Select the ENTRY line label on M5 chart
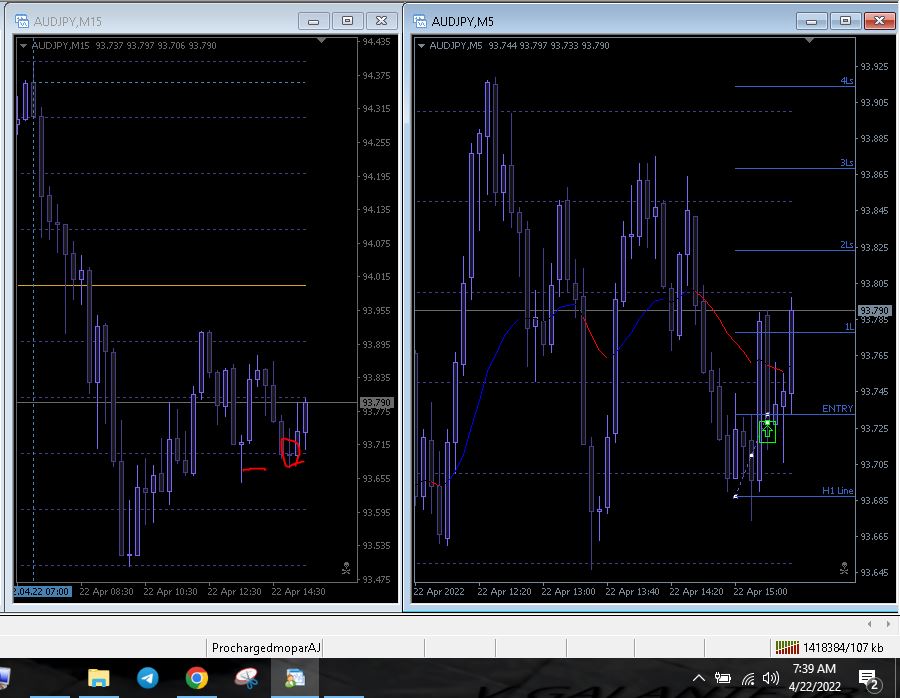The width and height of the screenshot is (900, 698). click(x=837, y=408)
